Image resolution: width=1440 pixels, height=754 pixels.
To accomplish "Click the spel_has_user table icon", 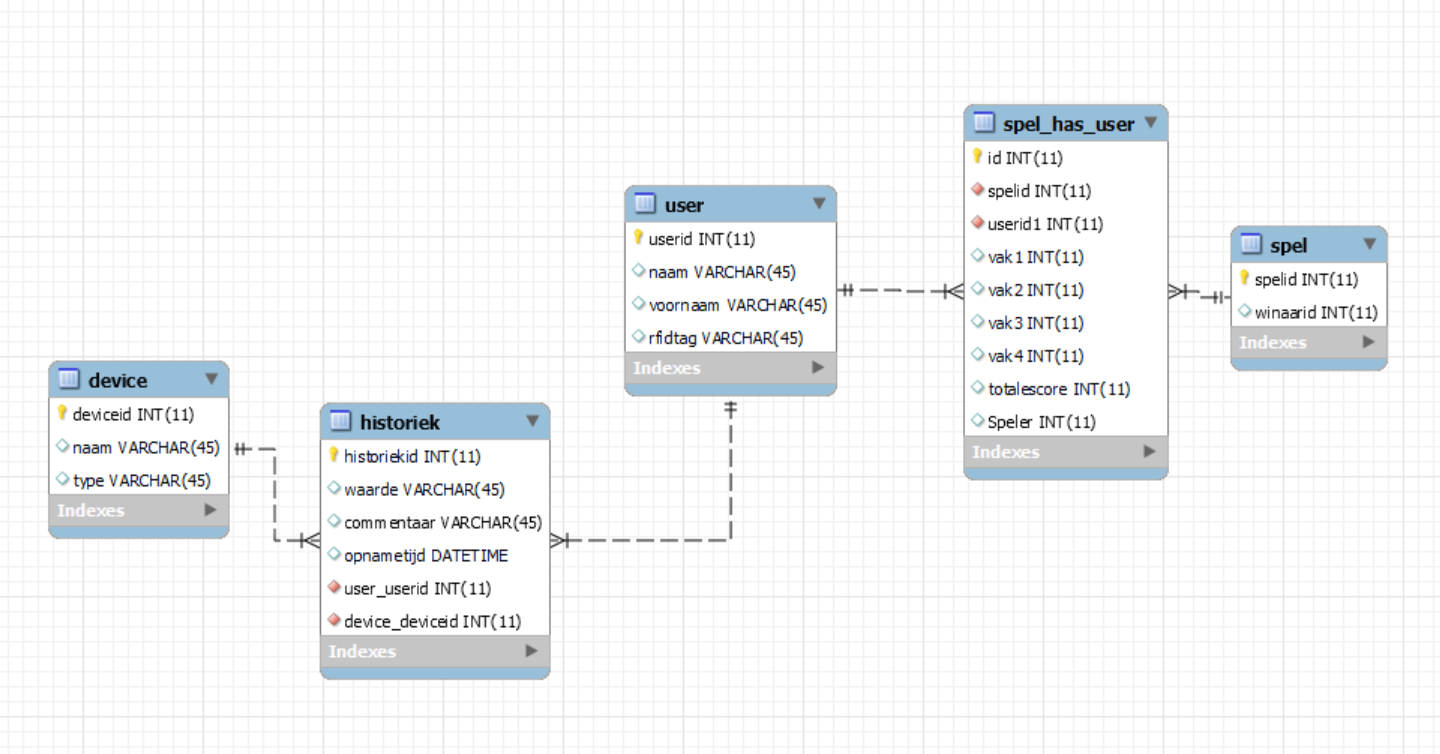I will pos(984,123).
